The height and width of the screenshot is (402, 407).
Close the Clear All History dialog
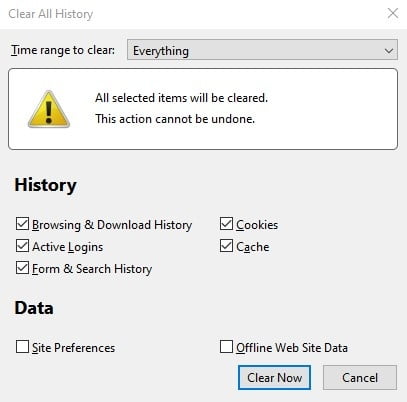point(393,13)
